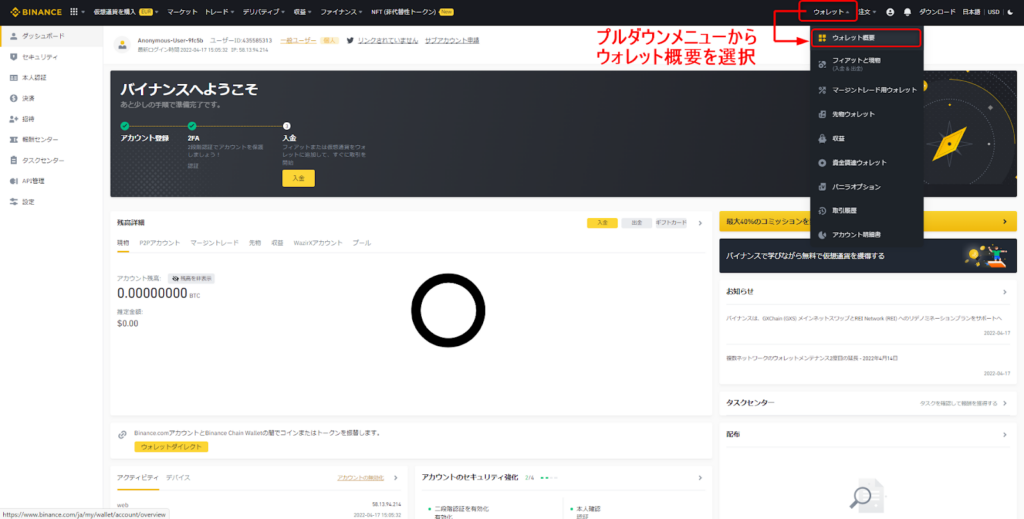Click the 先物ウォレット icon in wallet menu
The width and height of the screenshot is (1024, 519).
pos(822,114)
